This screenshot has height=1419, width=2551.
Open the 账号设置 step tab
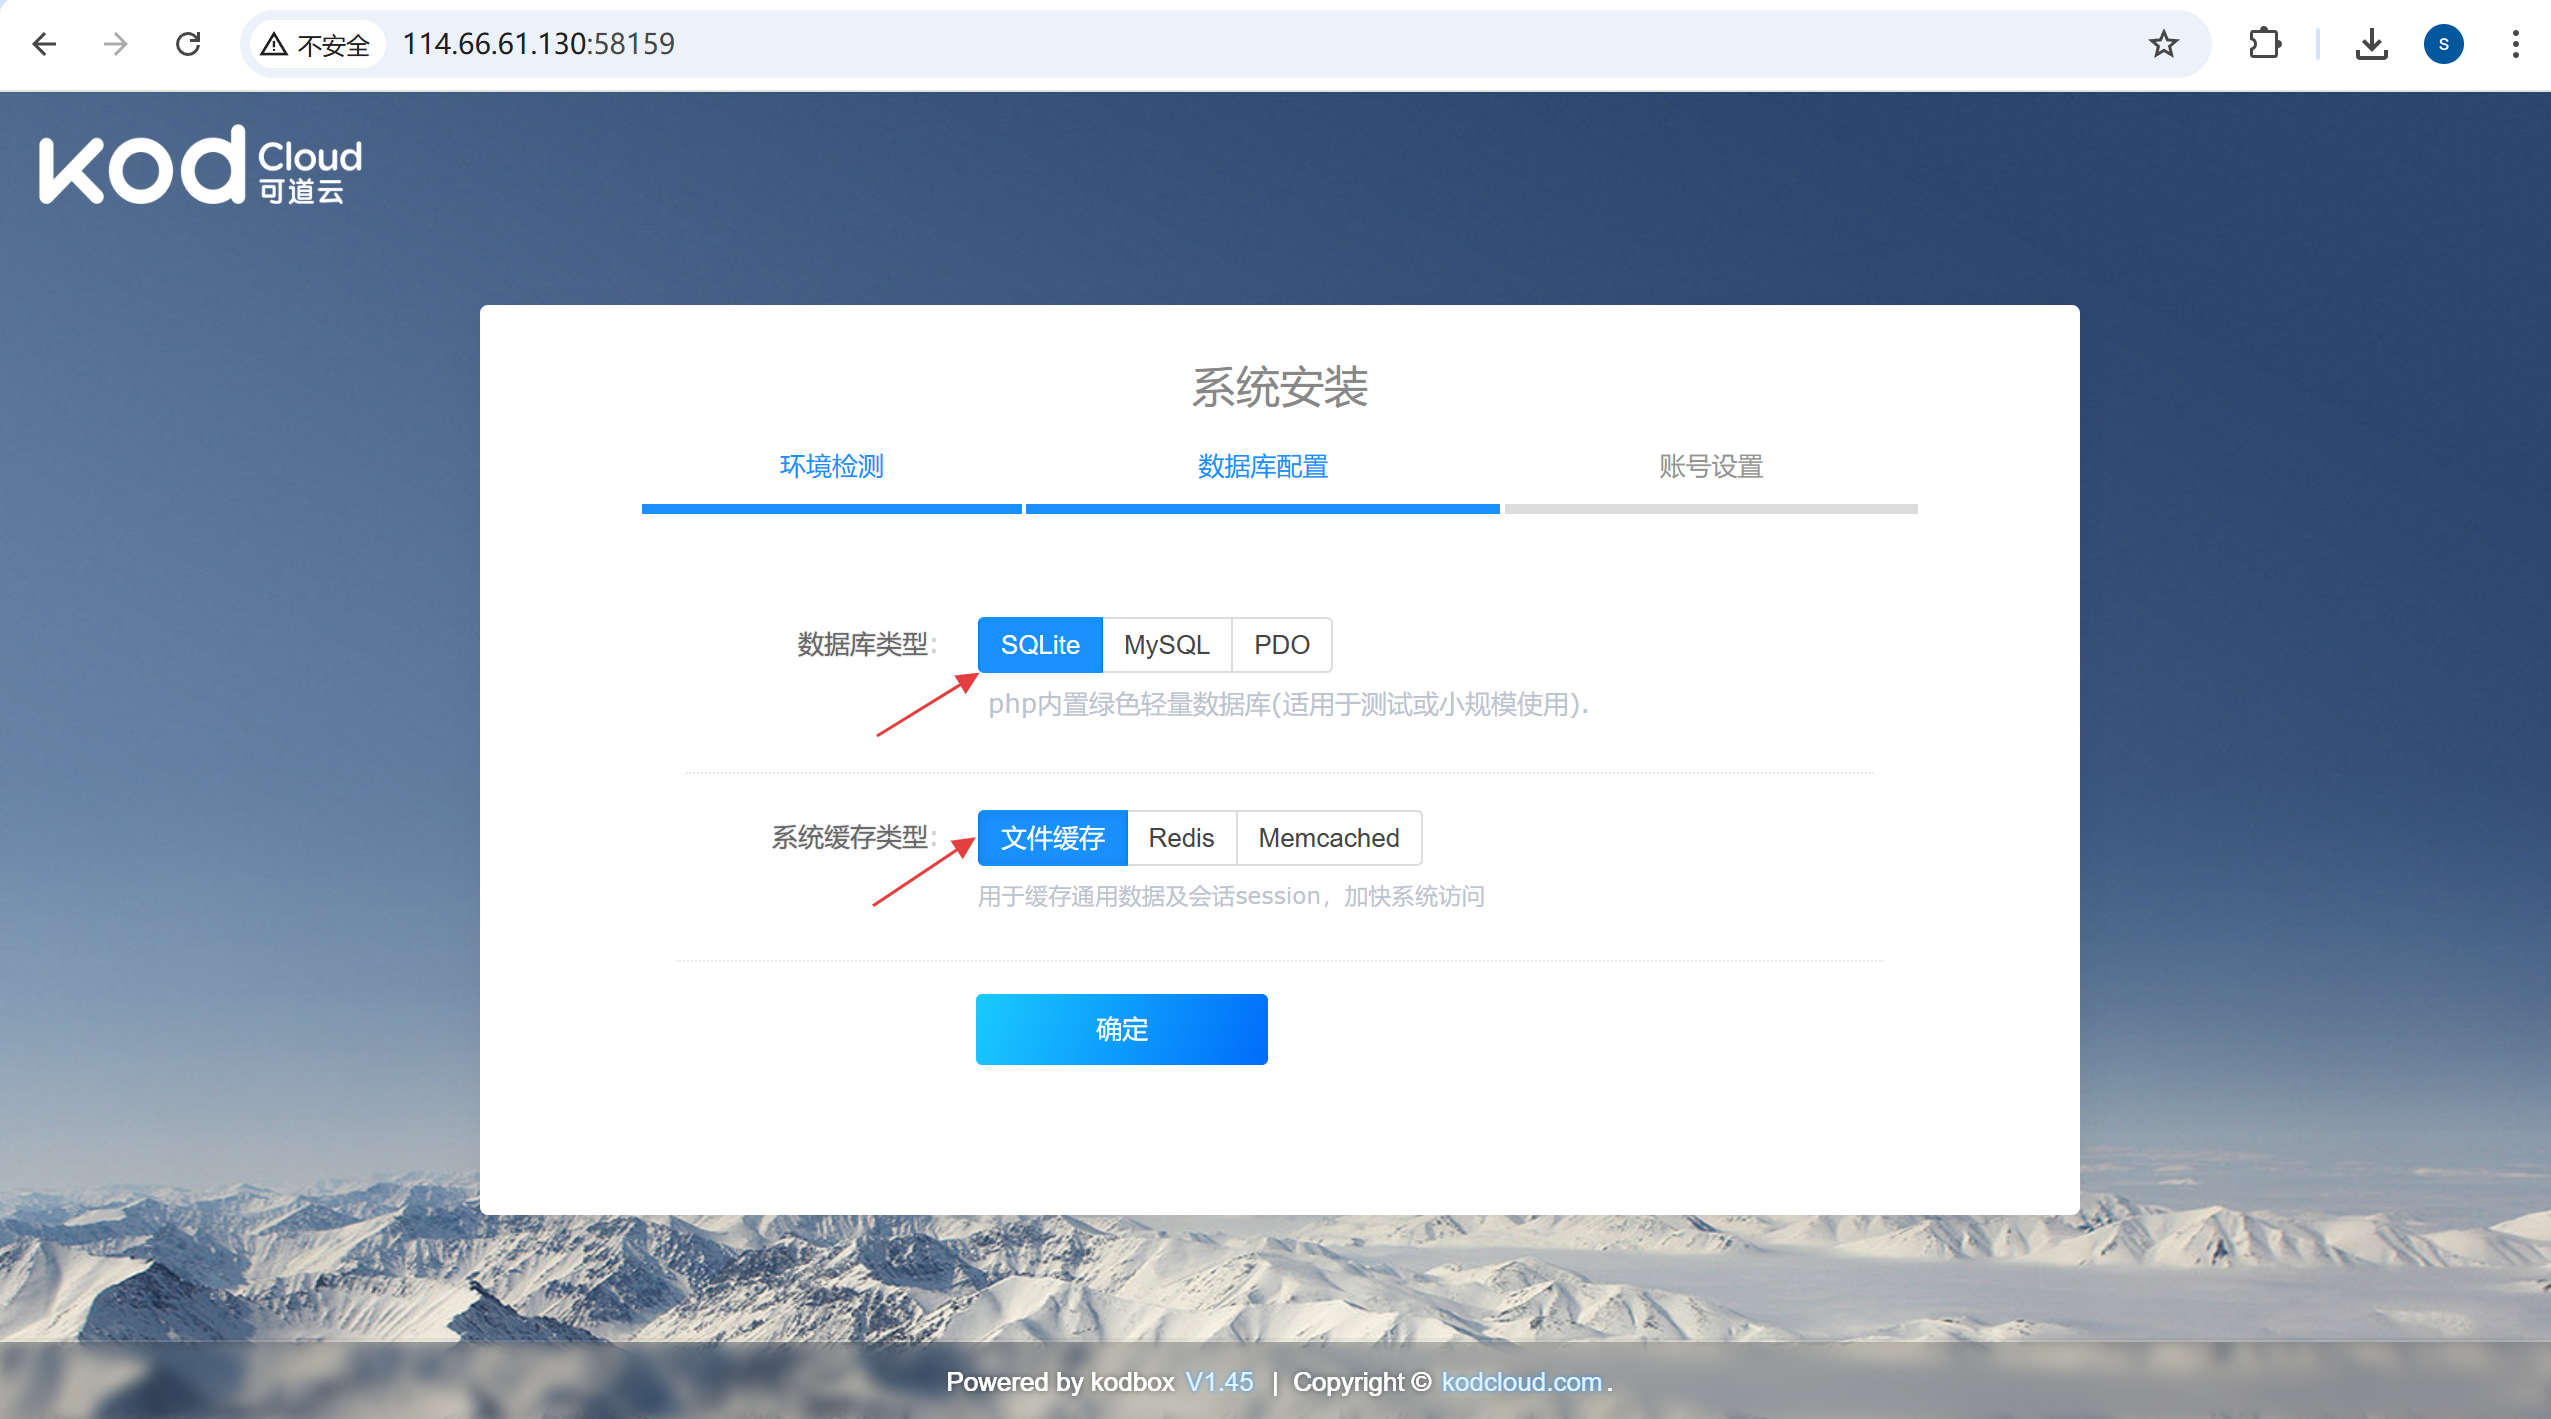point(1710,466)
